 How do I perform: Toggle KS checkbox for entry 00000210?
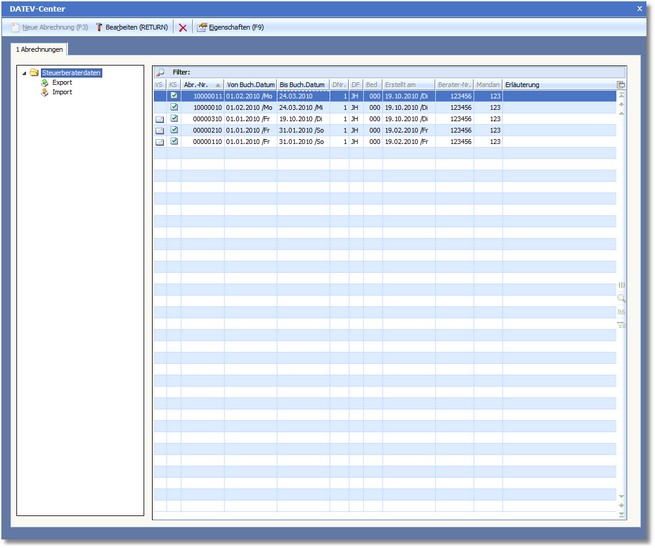174,130
